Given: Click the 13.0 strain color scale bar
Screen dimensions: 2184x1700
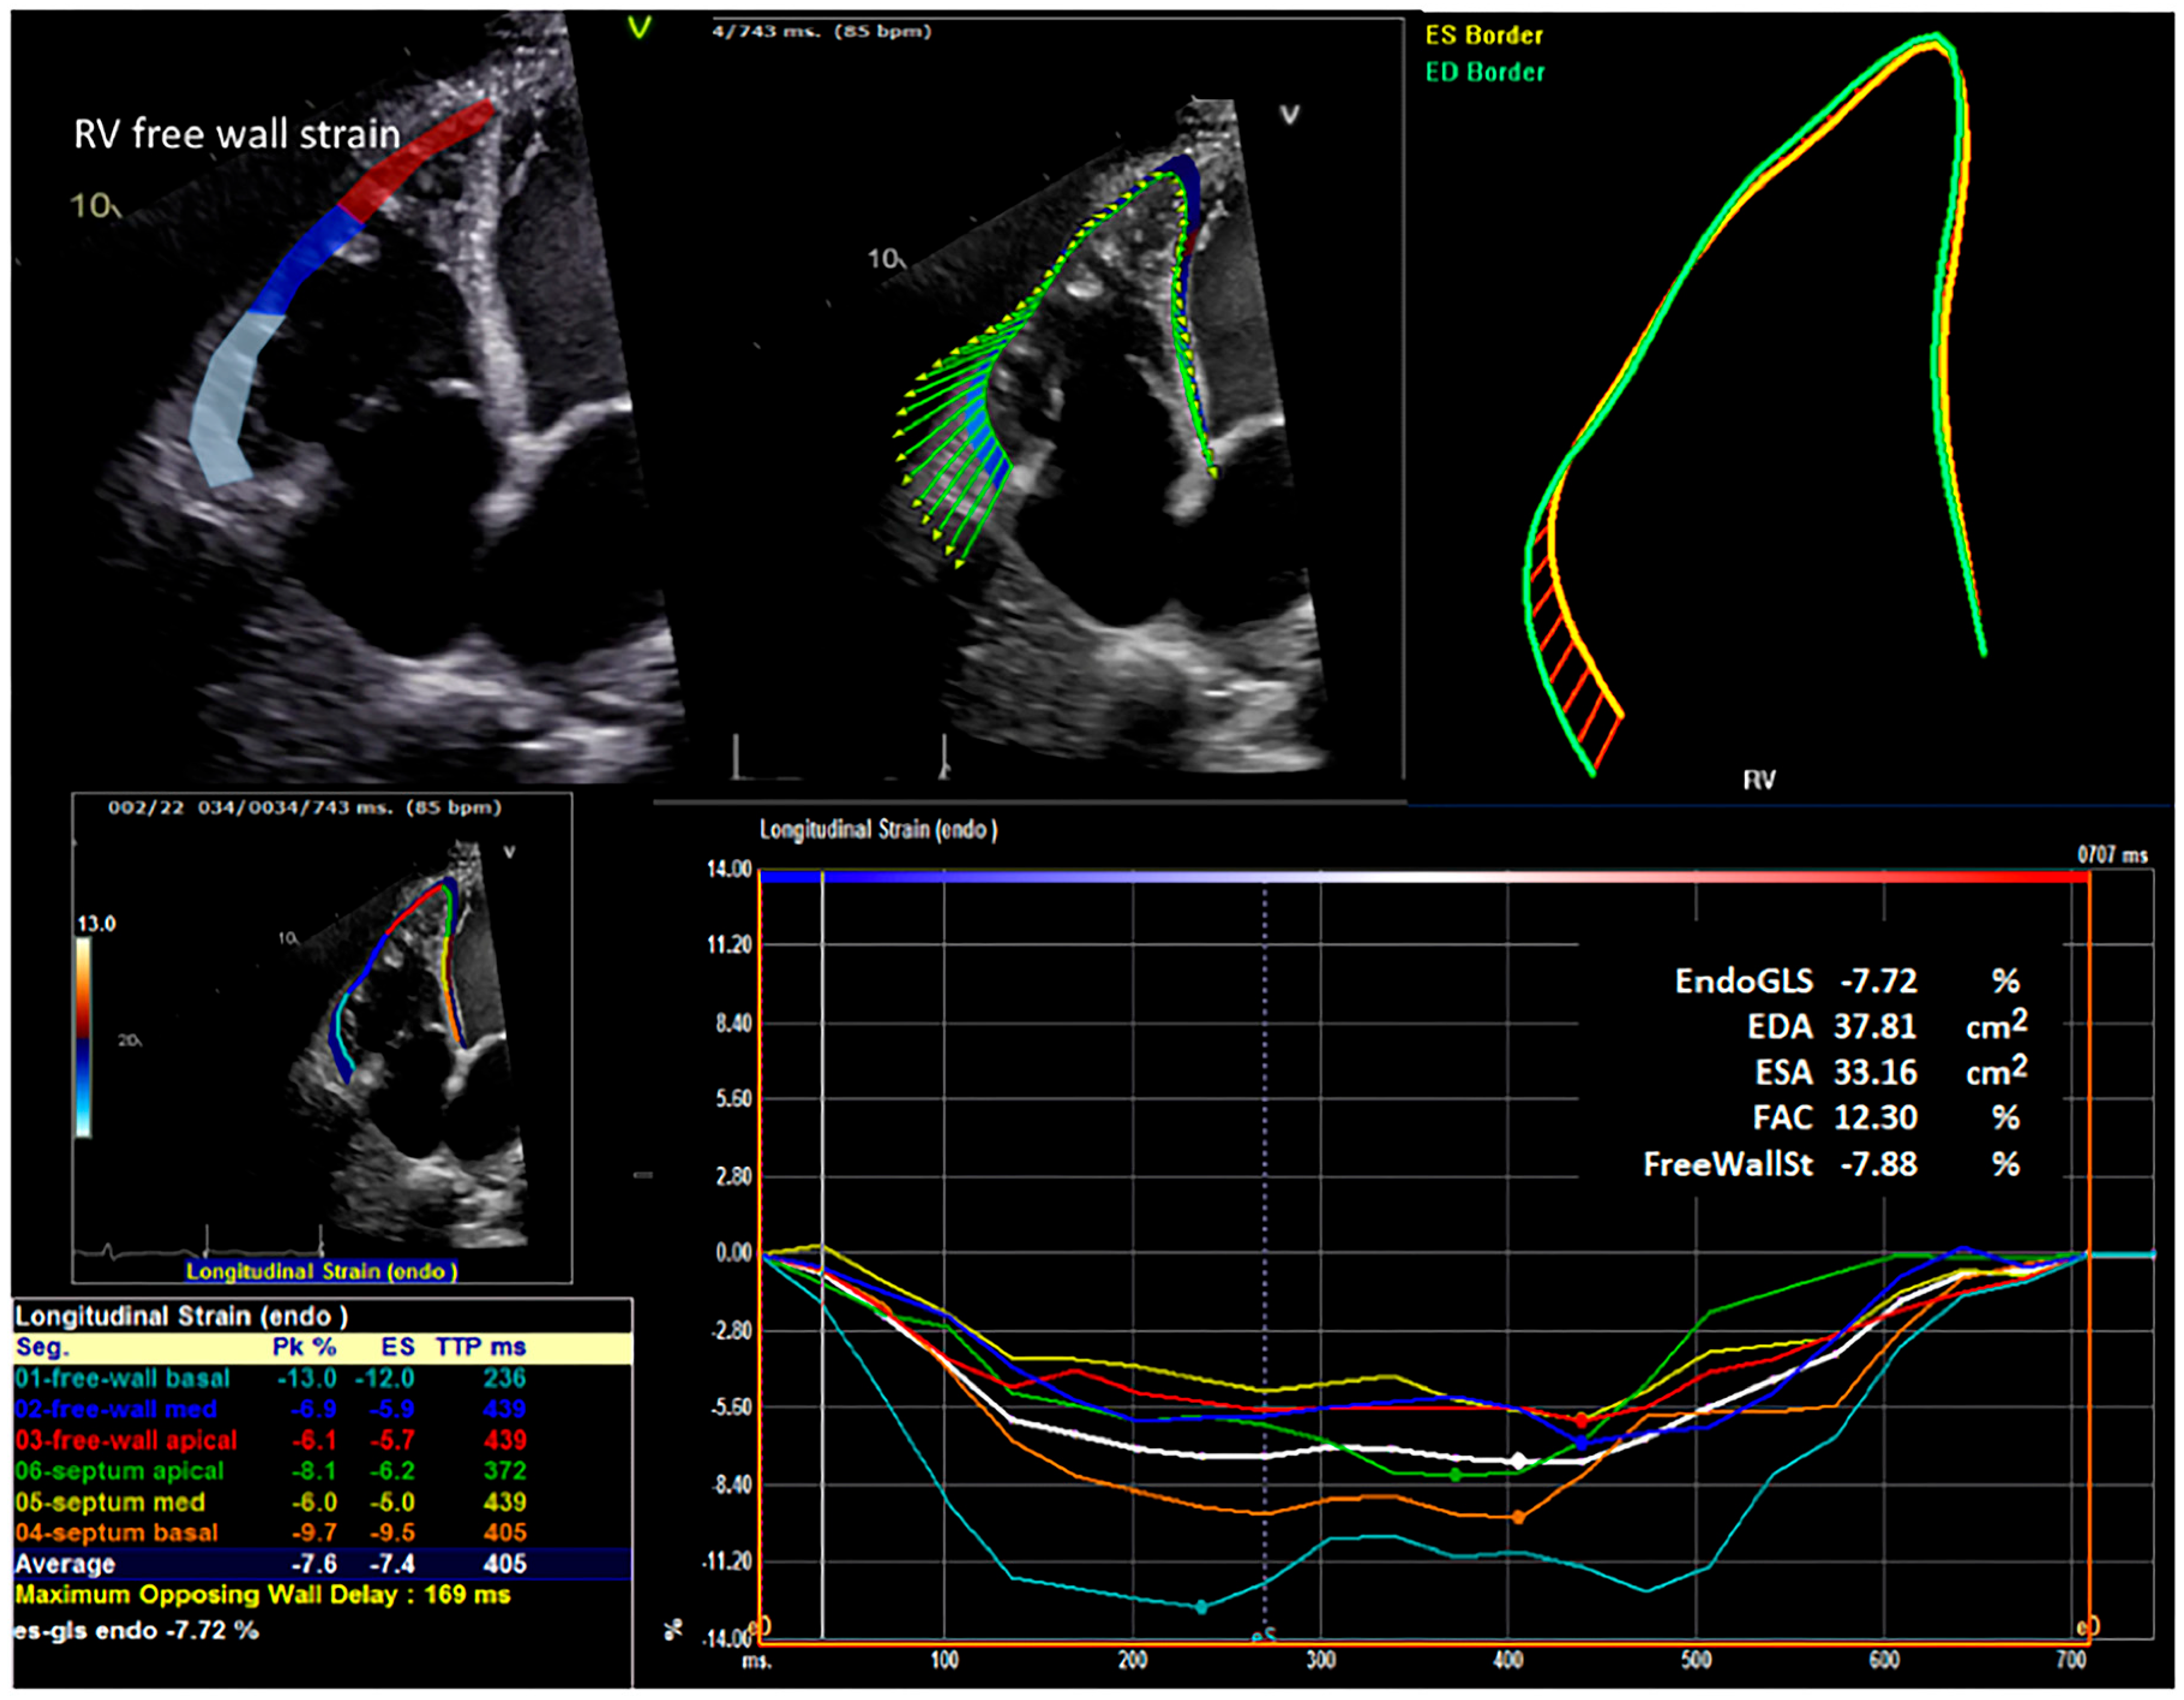Looking at the screenshot, I should coord(84,1038).
